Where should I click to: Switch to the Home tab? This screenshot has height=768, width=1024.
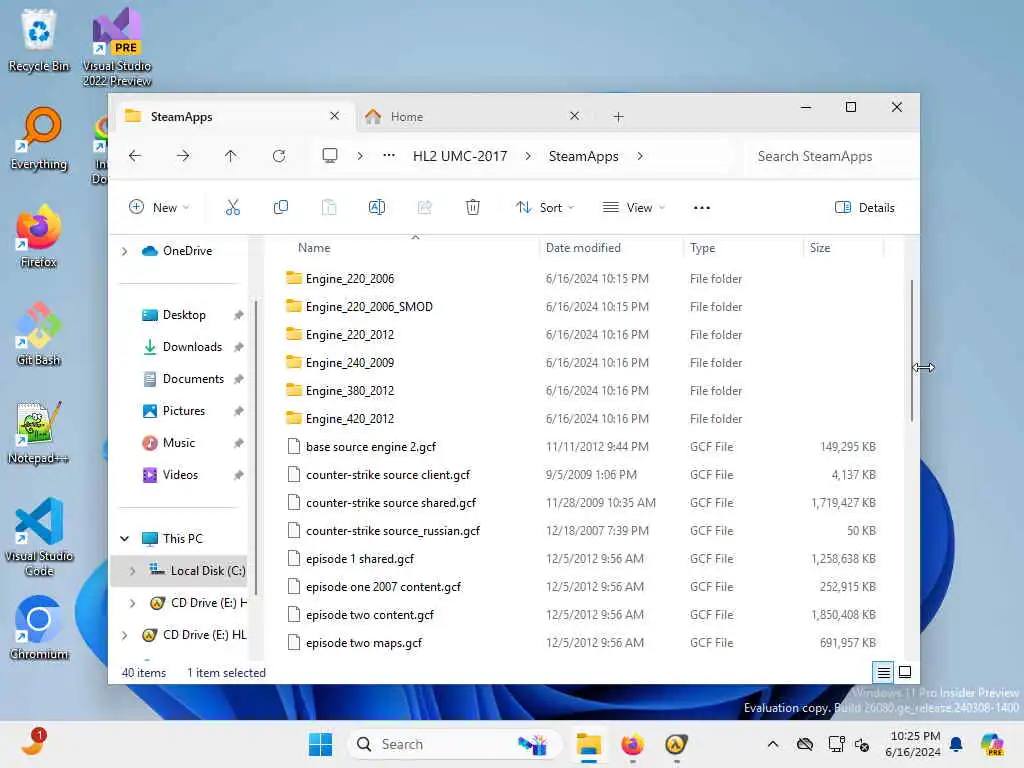point(475,117)
